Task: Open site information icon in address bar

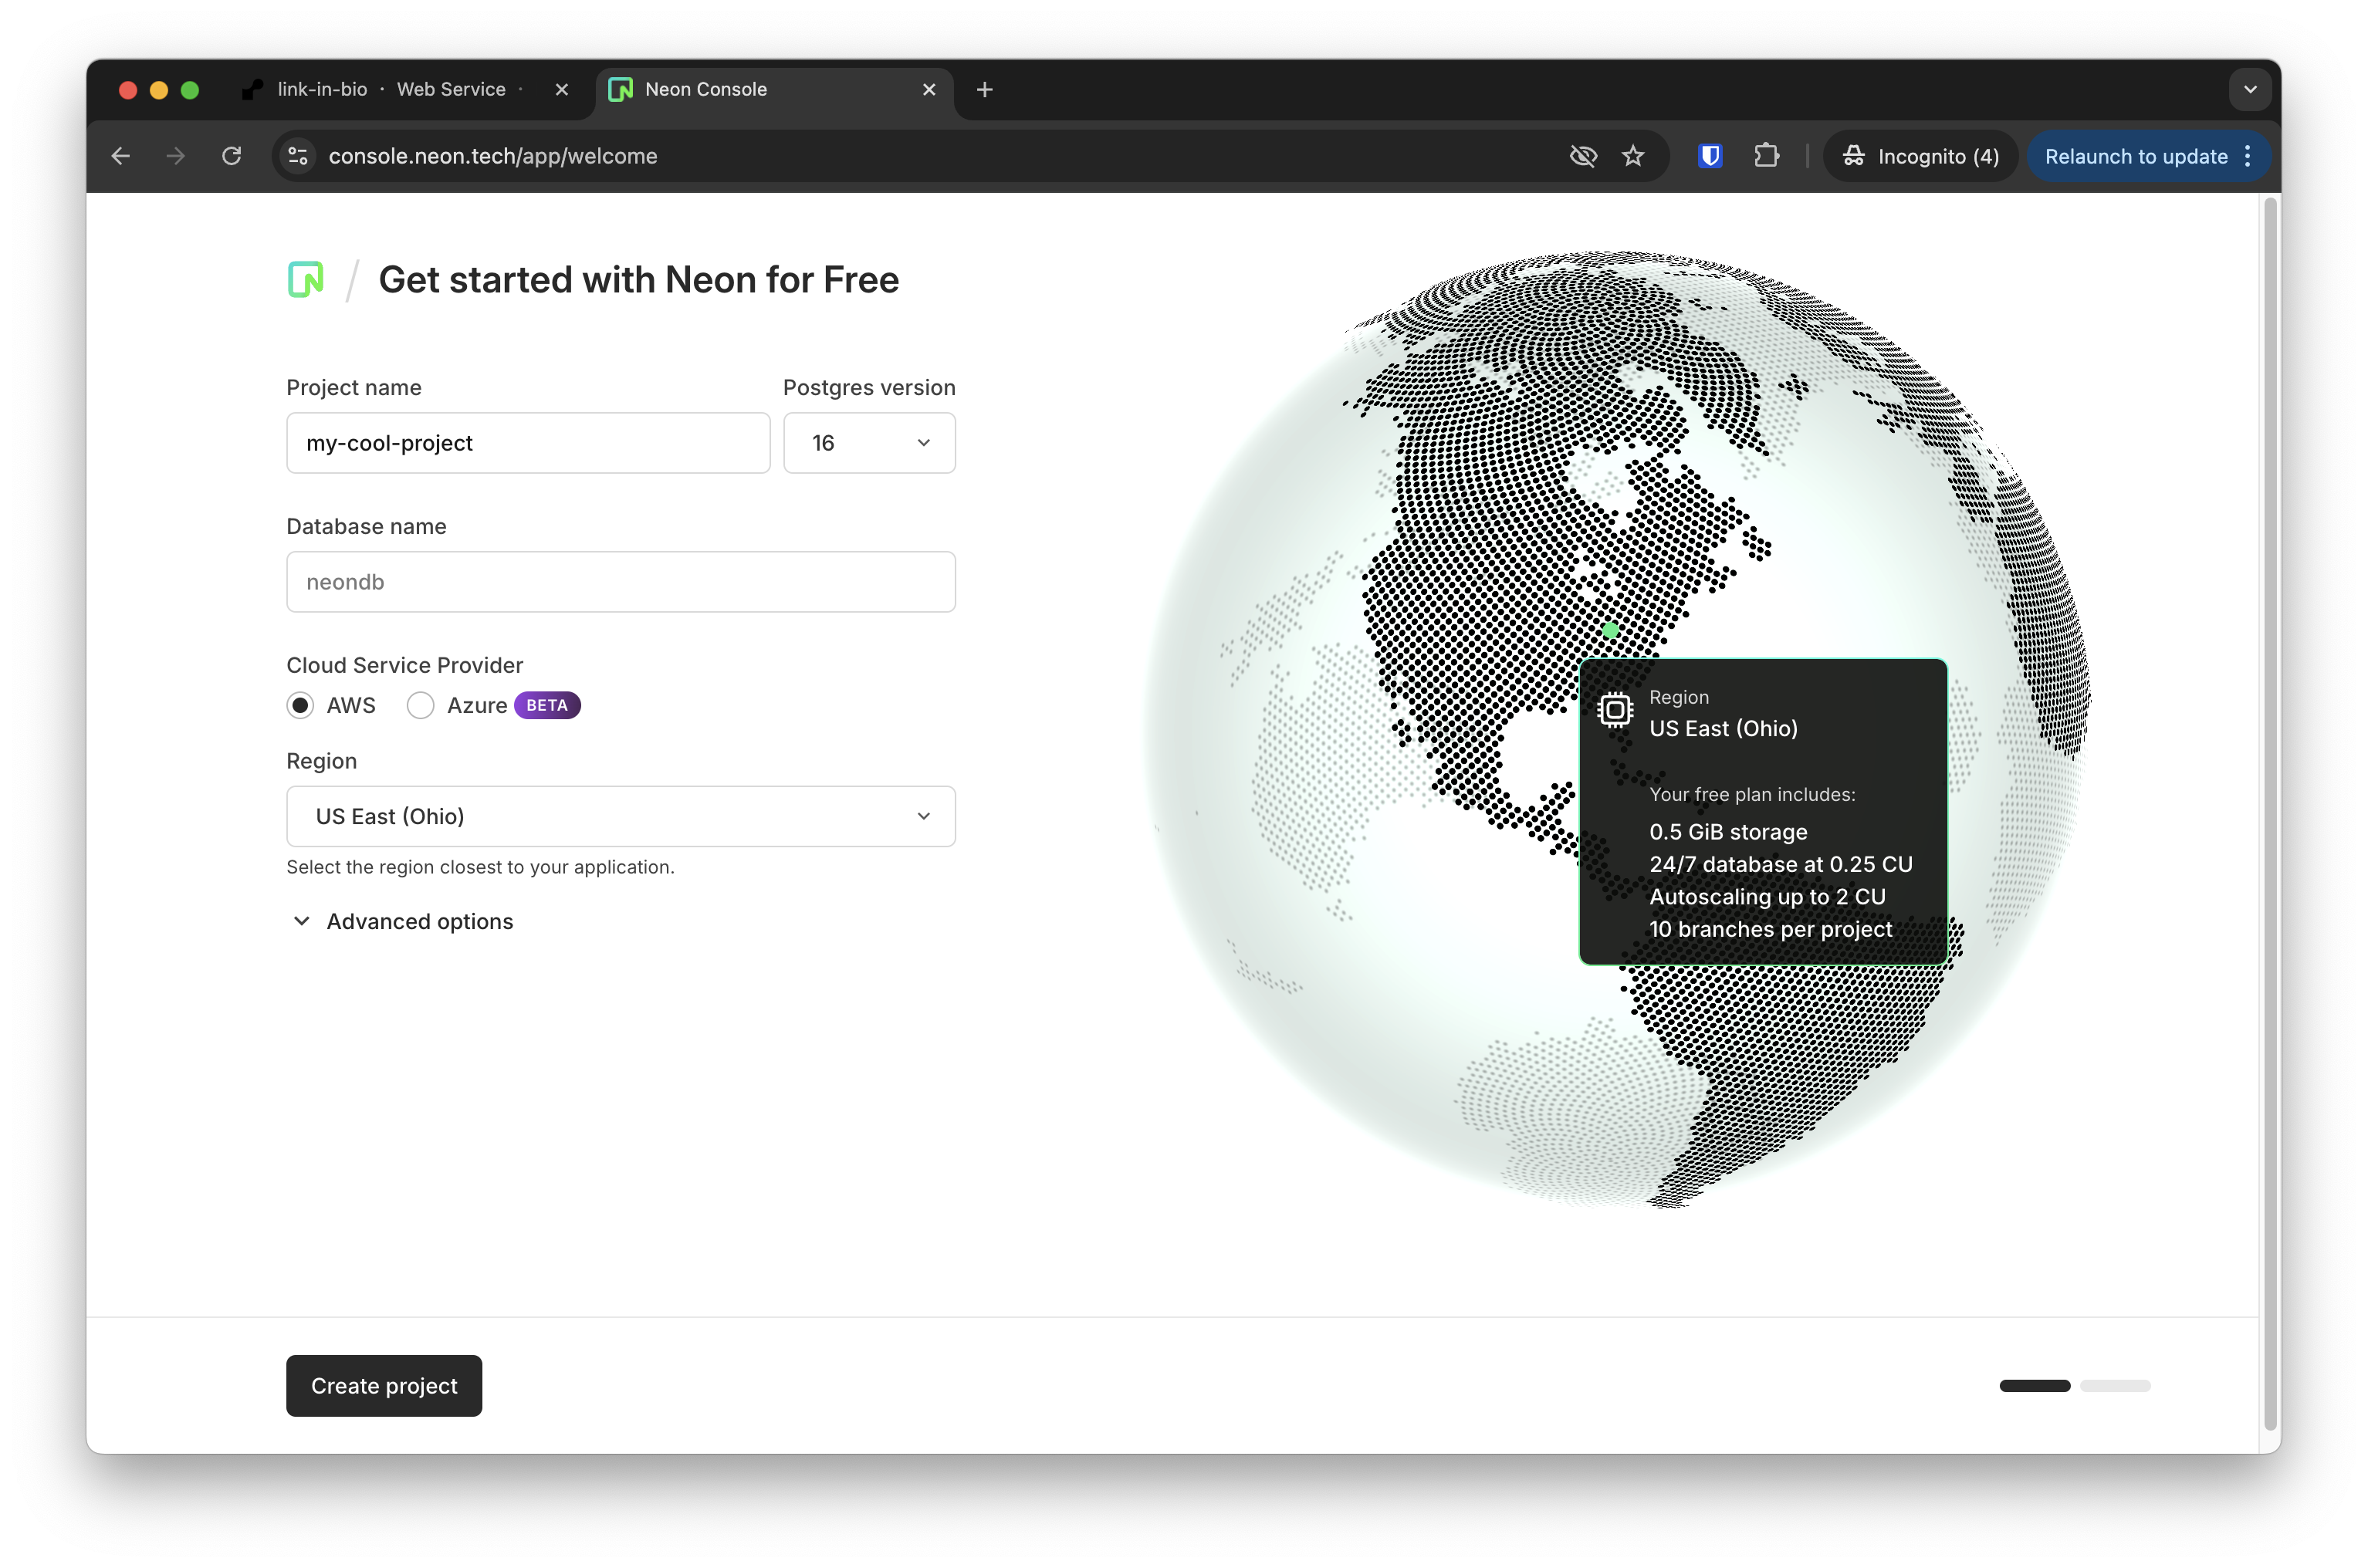Action: click(298, 156)
